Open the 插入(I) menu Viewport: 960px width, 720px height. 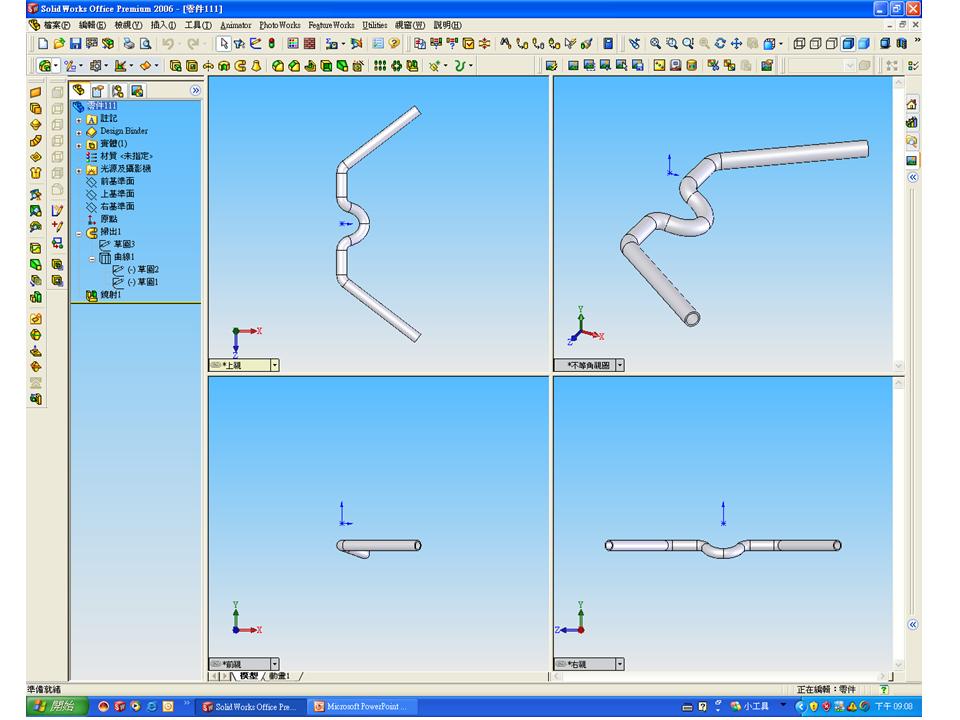(x=163, y=25)
